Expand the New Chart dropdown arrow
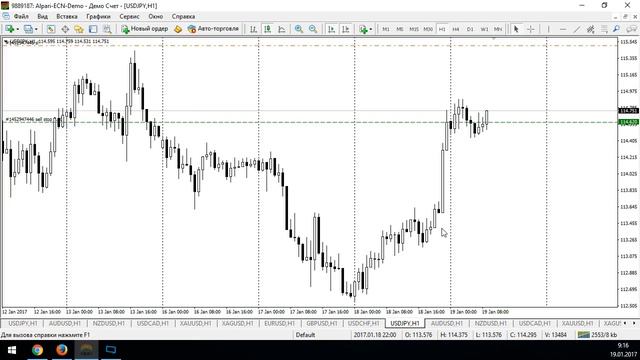This screenshot has height=360, width=640. 17,29
